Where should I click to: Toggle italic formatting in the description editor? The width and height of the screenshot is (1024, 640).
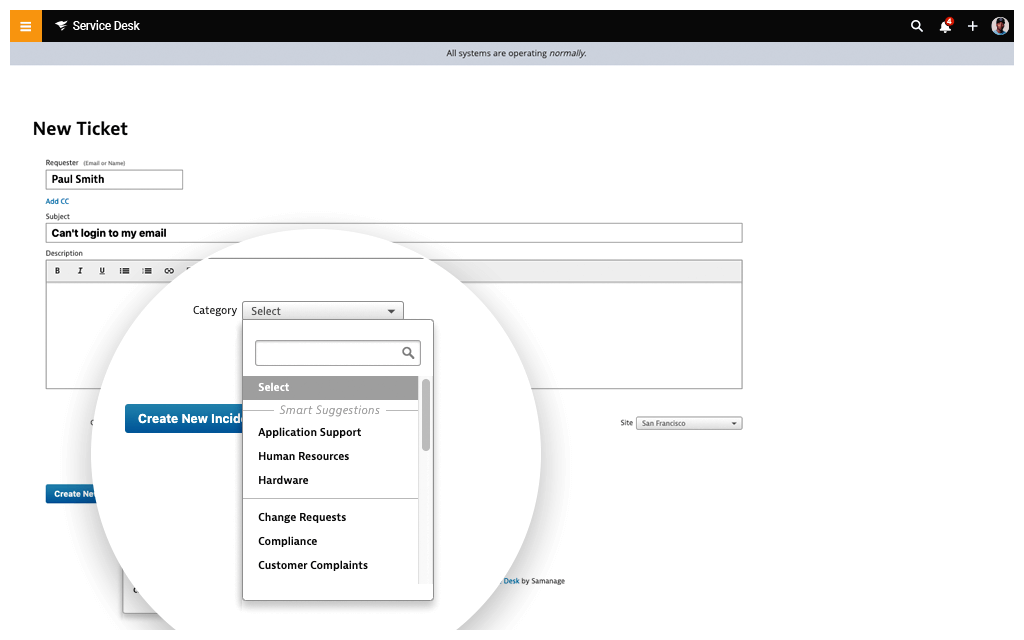coord(80,270)
